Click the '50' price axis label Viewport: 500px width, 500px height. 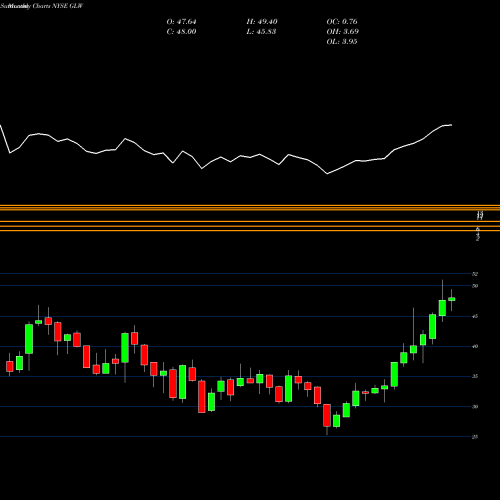pos(475,286)
